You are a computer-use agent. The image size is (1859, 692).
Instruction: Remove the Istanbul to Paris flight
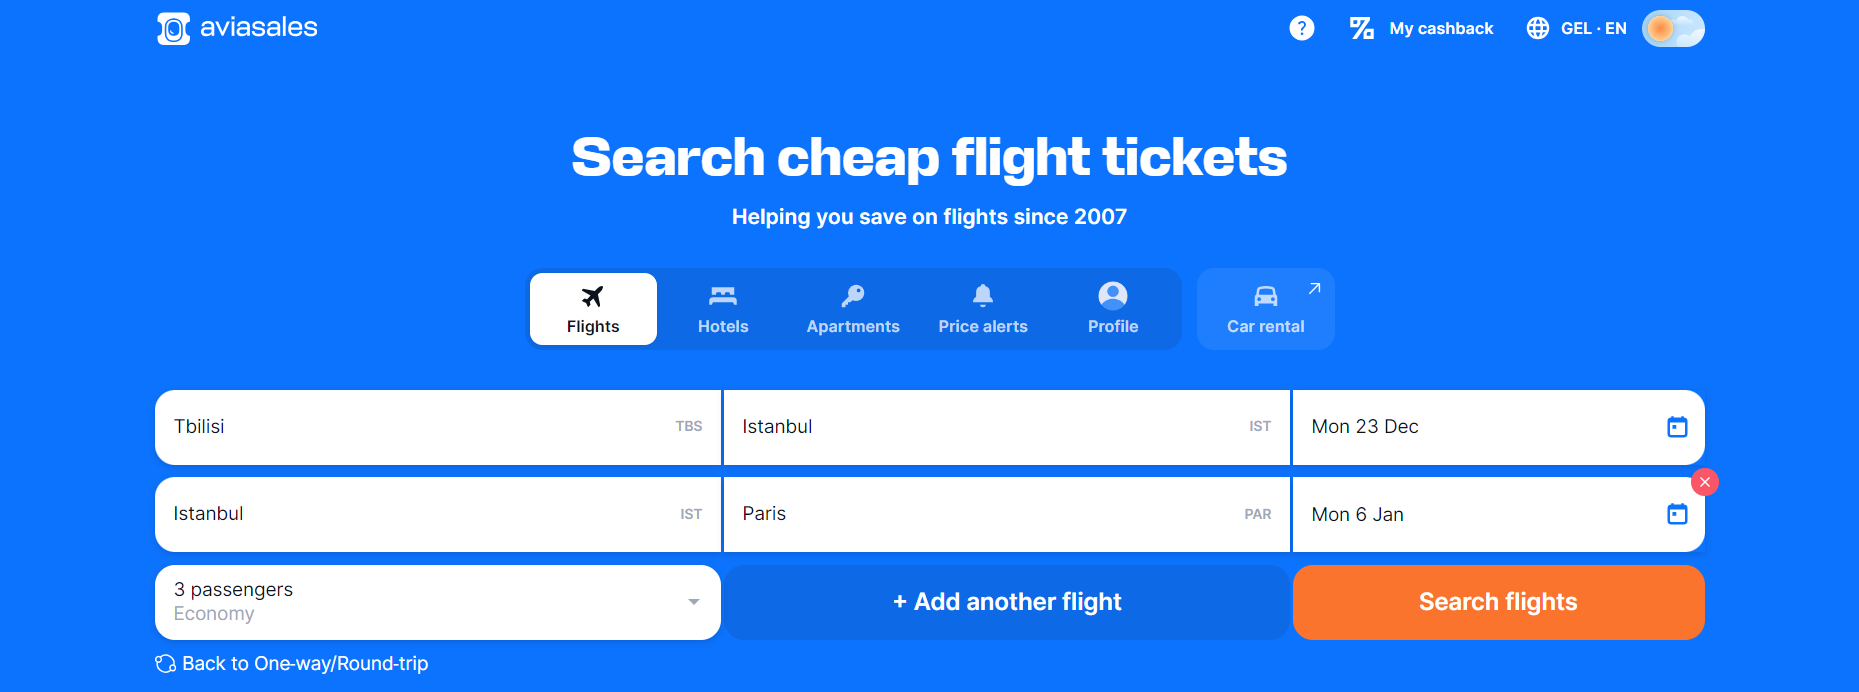point(1704,482)
